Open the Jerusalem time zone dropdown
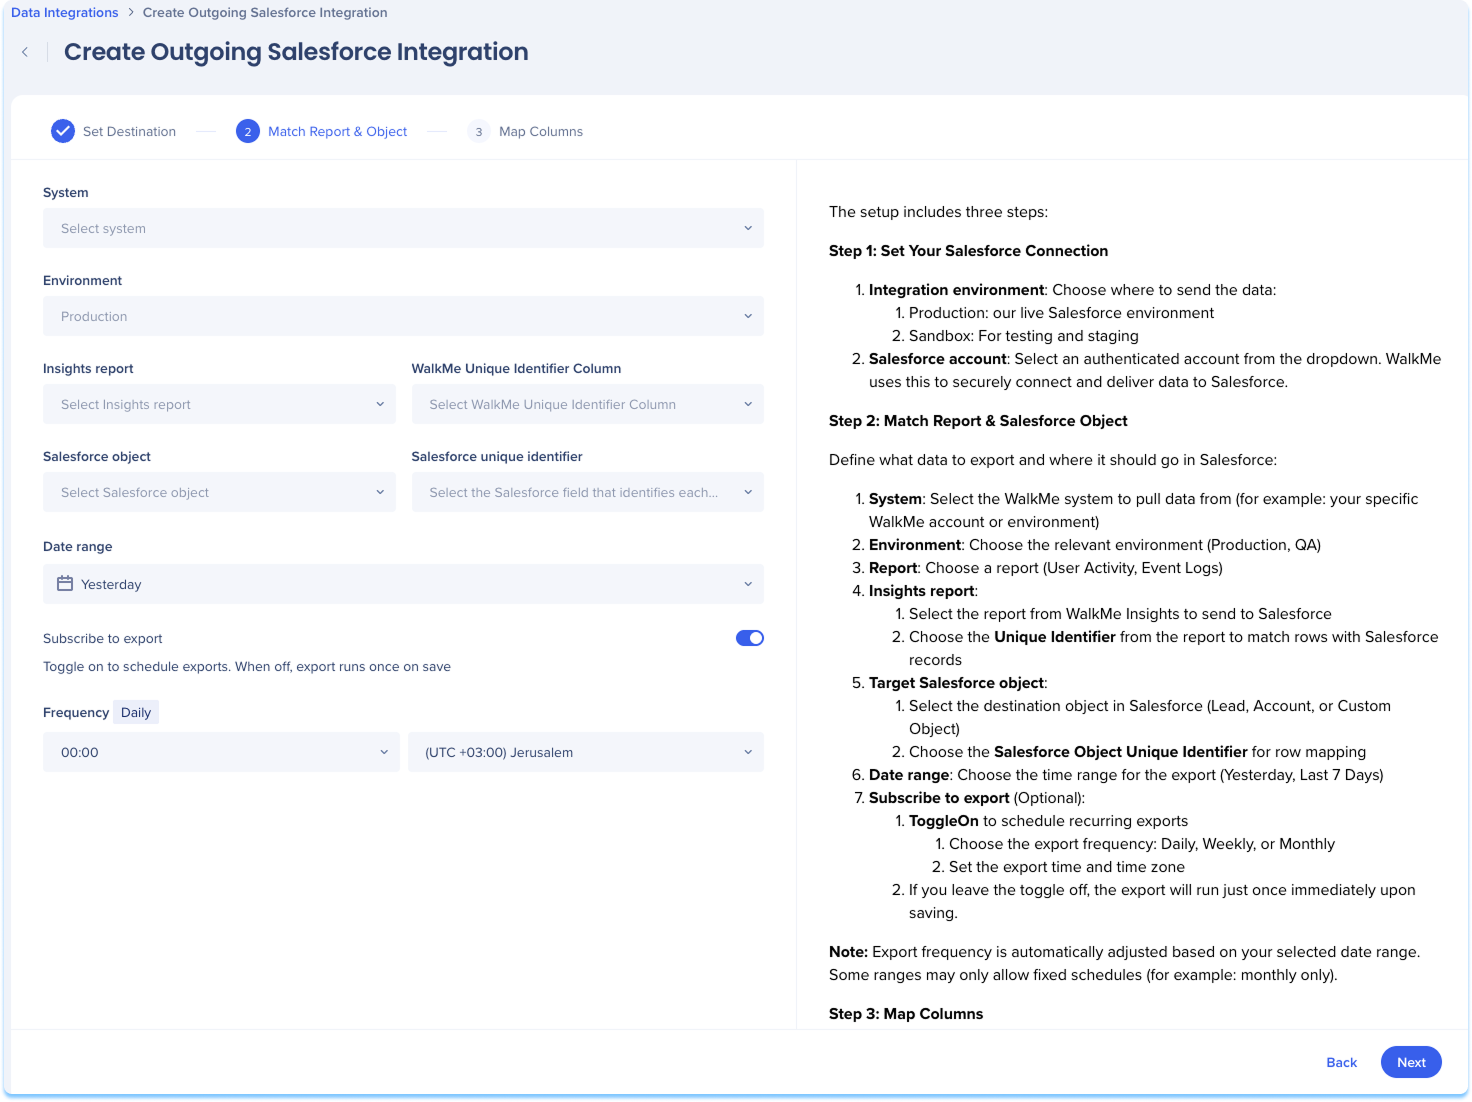 (586, 752)
